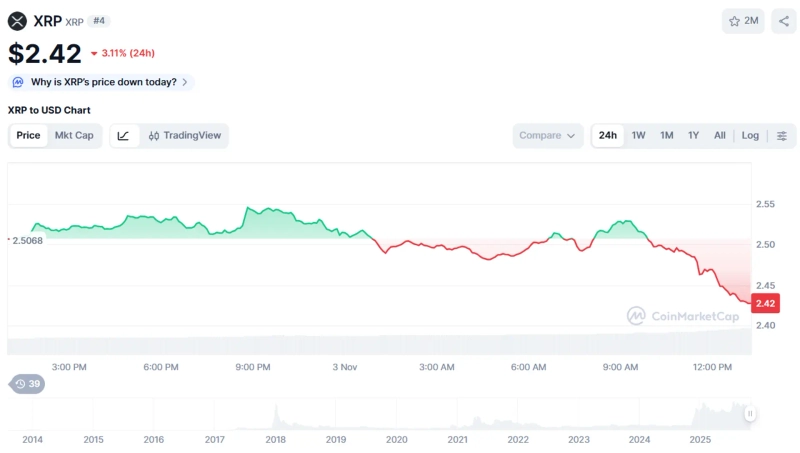Switch chart to Mkt Cap view
The height and width of the screenshot is (453, 800).
click(74, 136)
